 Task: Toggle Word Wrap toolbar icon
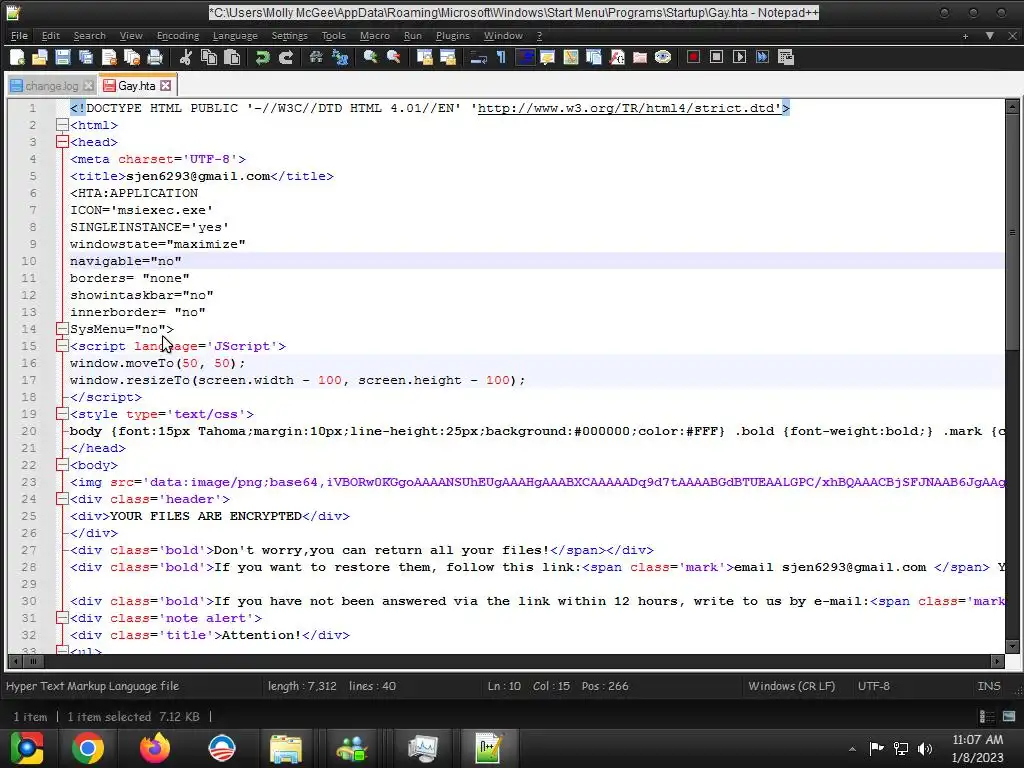479,57
